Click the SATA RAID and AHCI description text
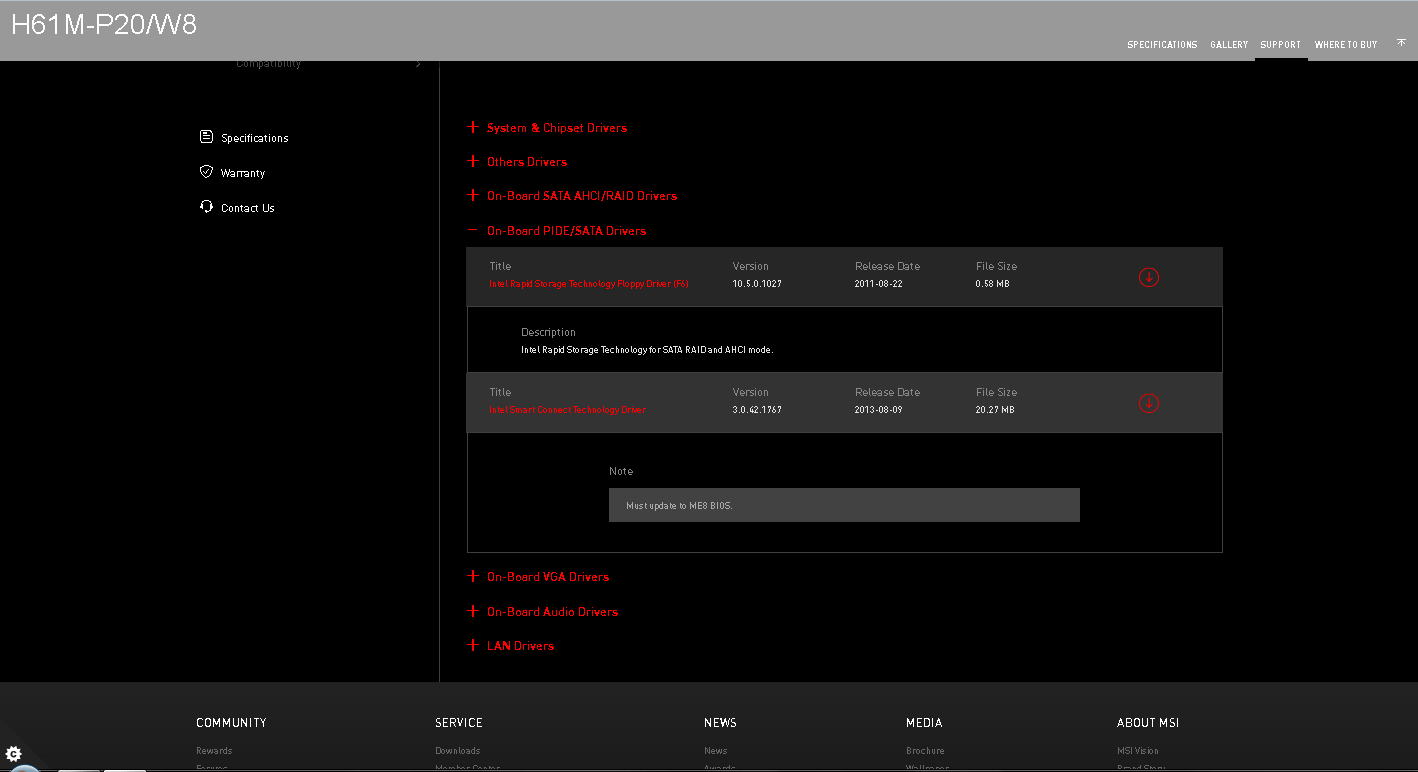 [x=647, y=350]
